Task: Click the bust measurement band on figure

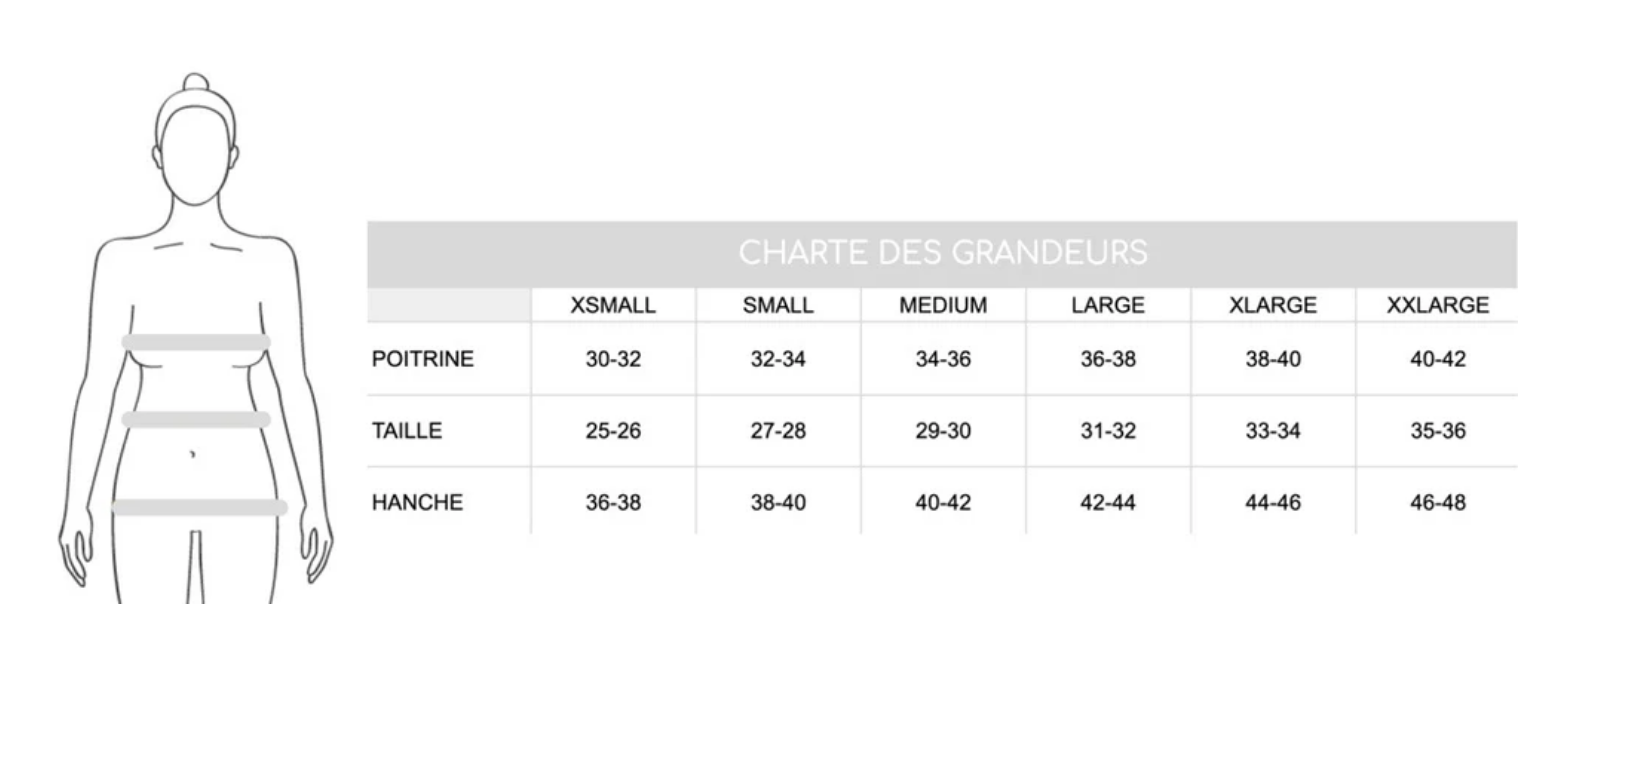Action: [x=196, y=342]
